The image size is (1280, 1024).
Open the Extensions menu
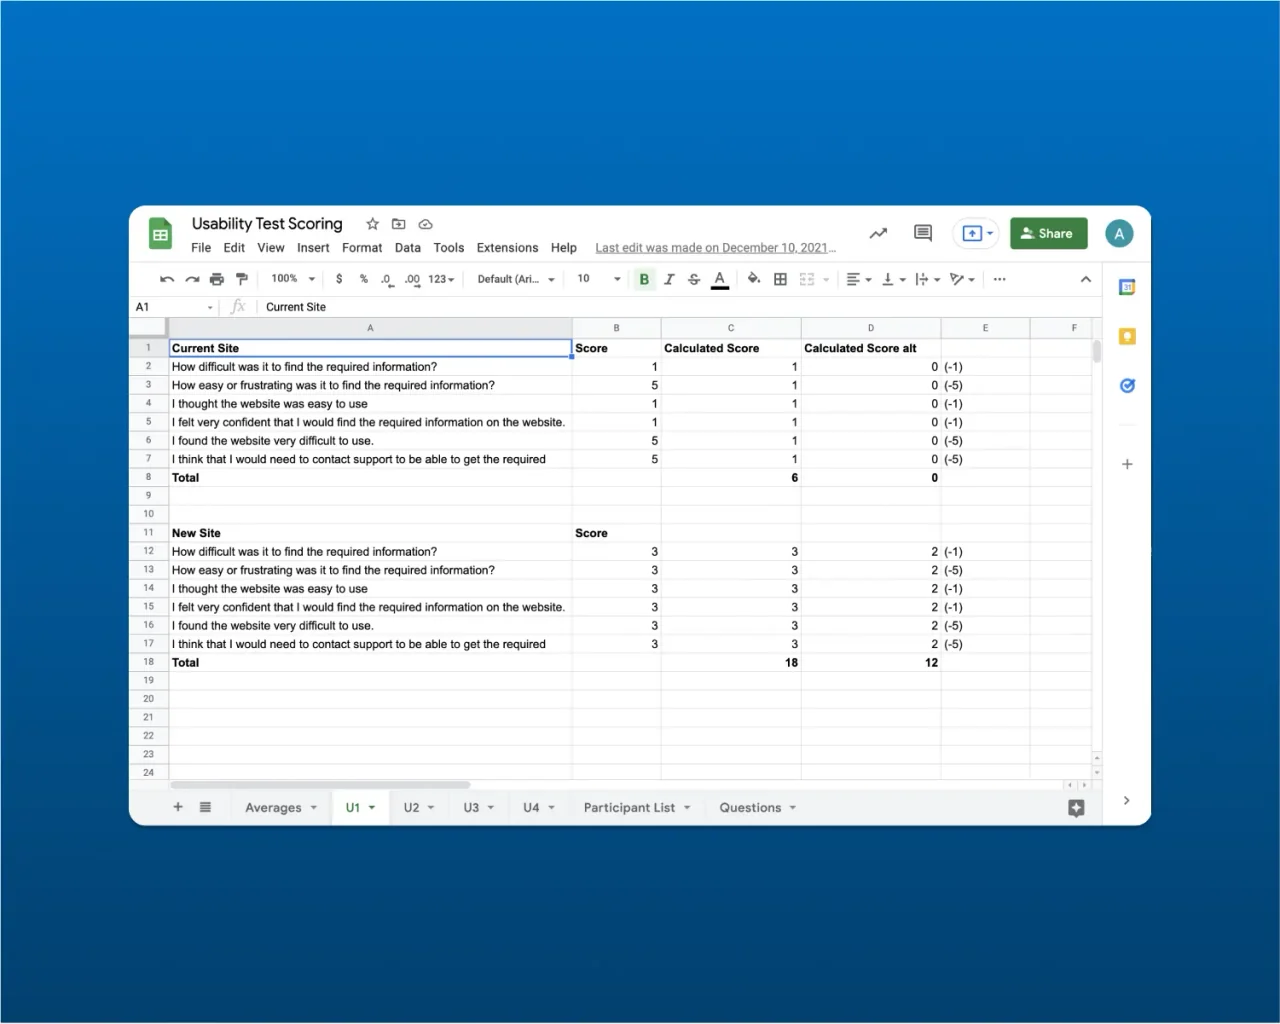507,247
